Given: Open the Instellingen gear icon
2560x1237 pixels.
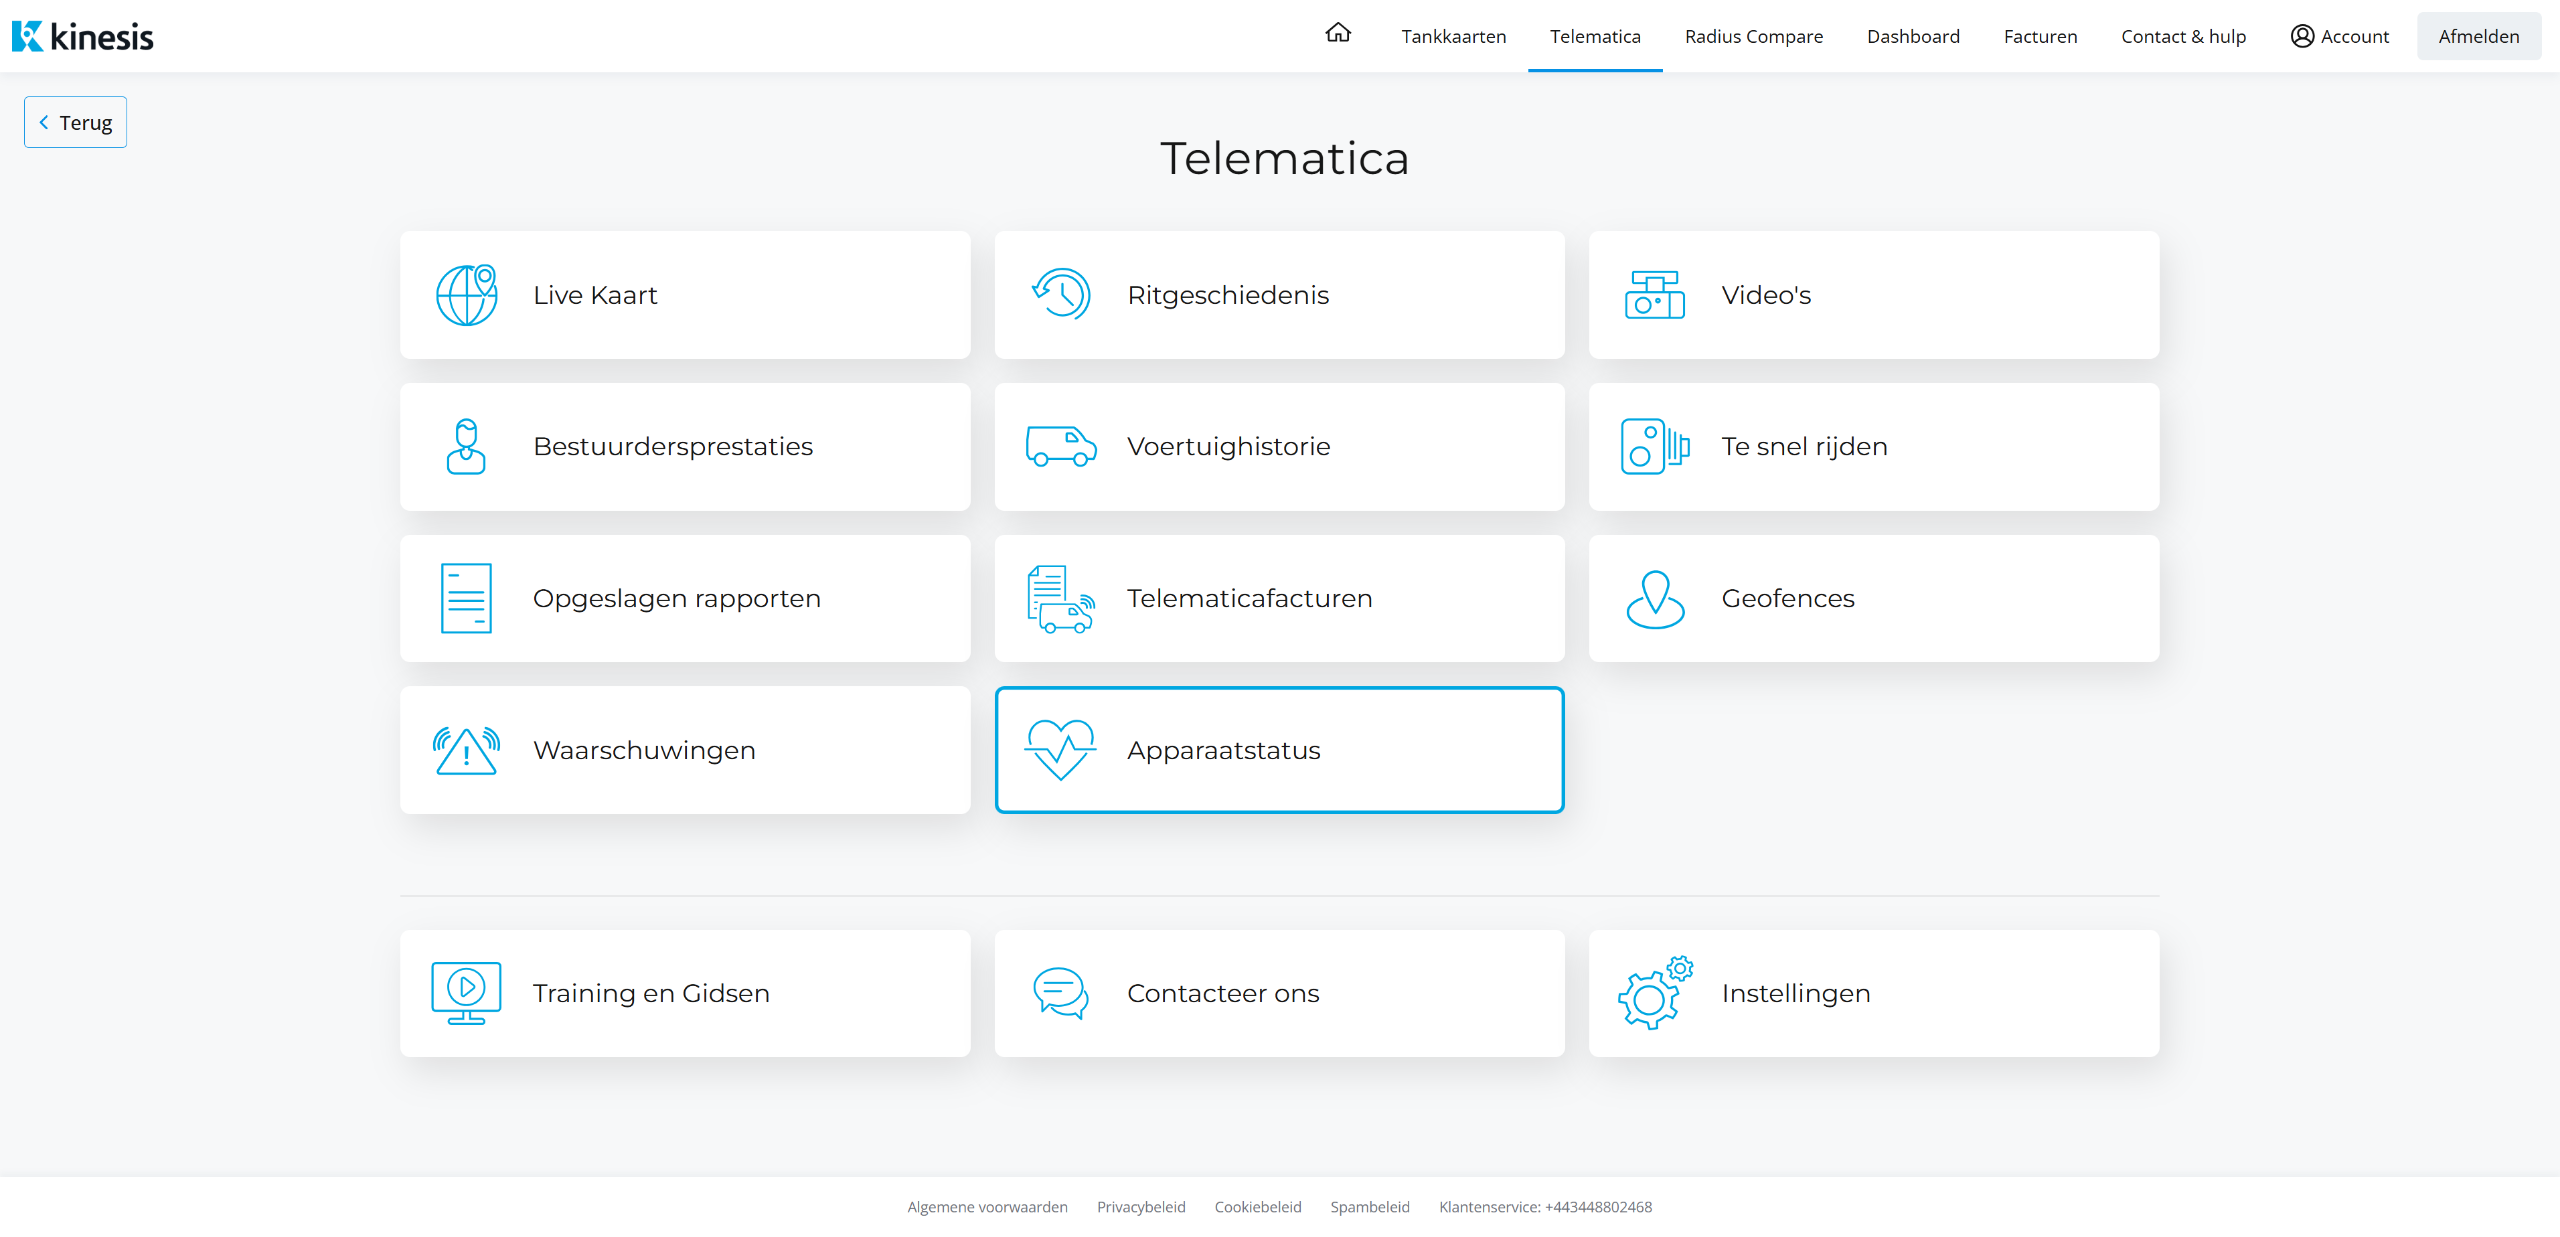Looking at the screenshot, I should click(1655, 993).
